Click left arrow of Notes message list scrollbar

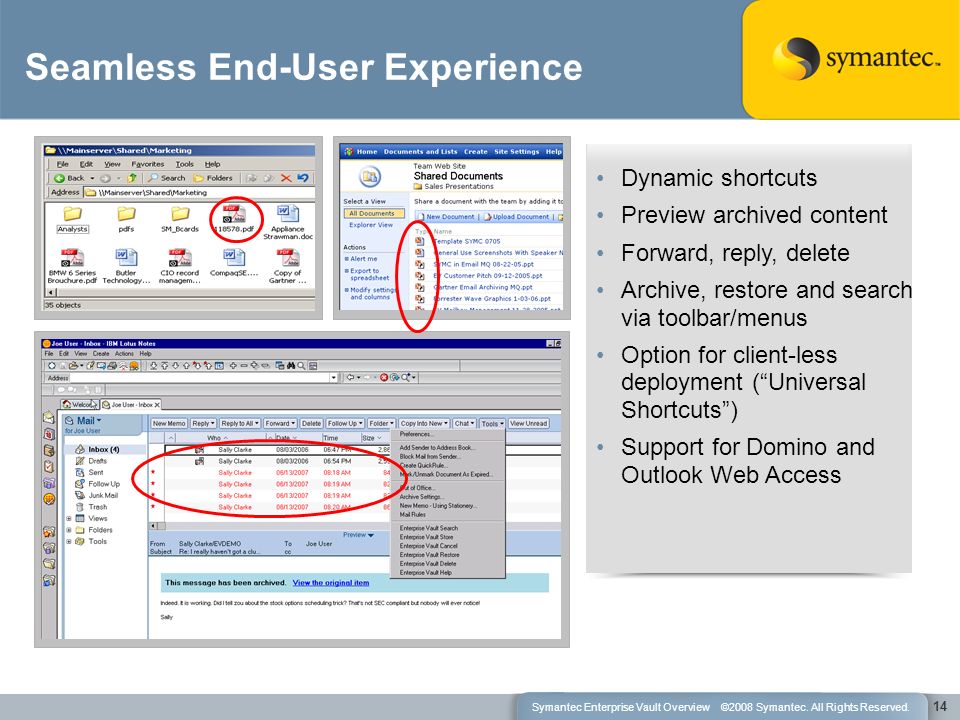[154, 526]
